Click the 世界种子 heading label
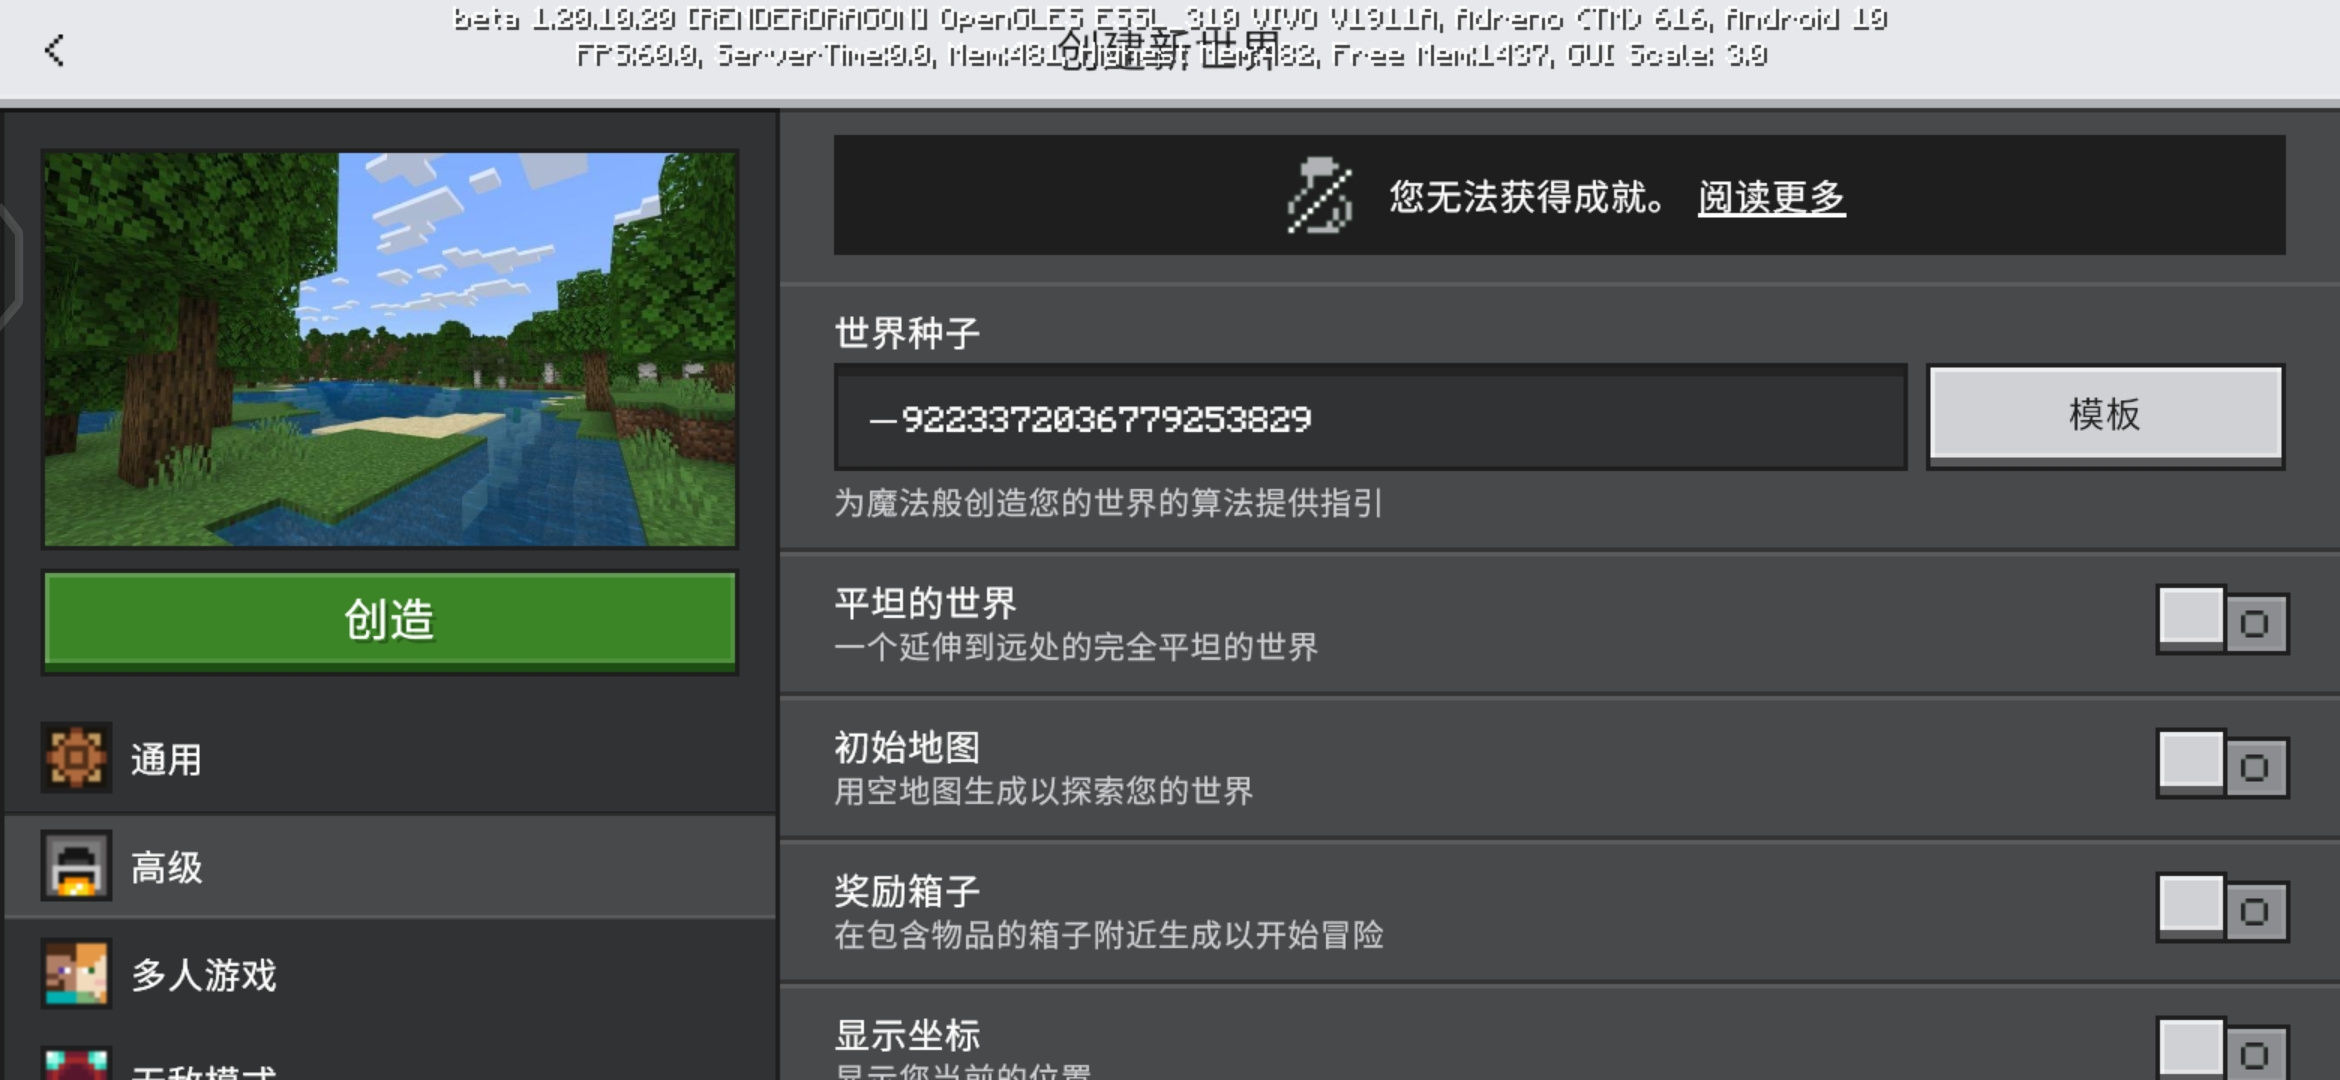This screenshot has height=1080, width=2340. tap(907, 333)
